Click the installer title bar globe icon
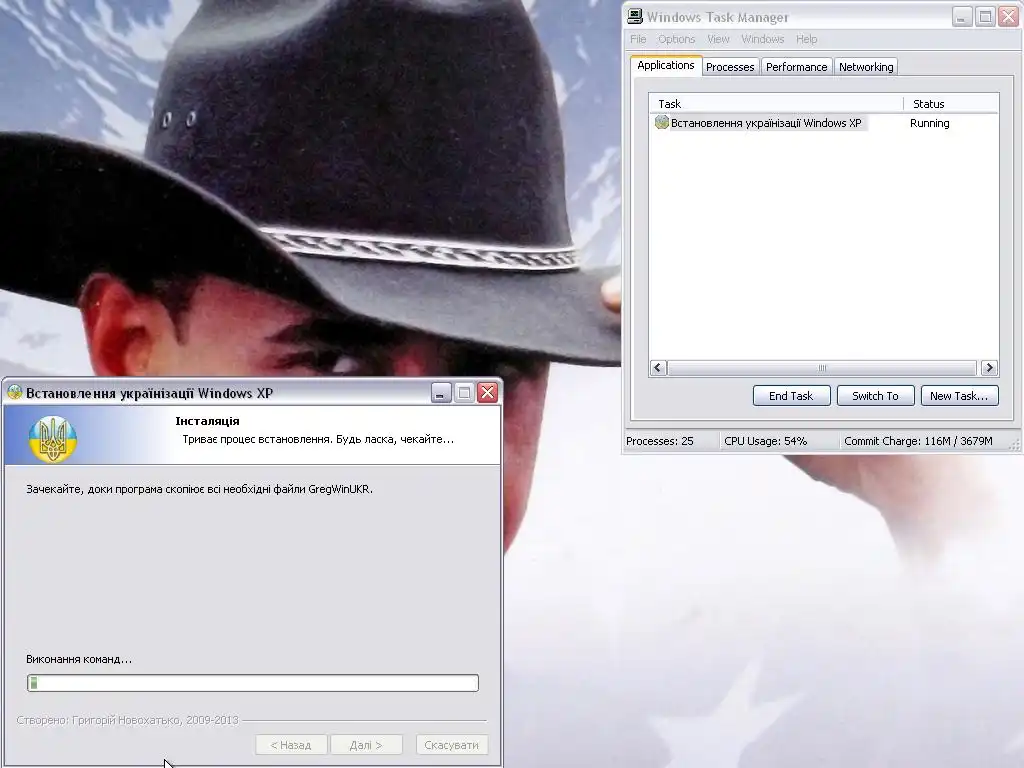1024x768 pixels. tap(14, 392)
